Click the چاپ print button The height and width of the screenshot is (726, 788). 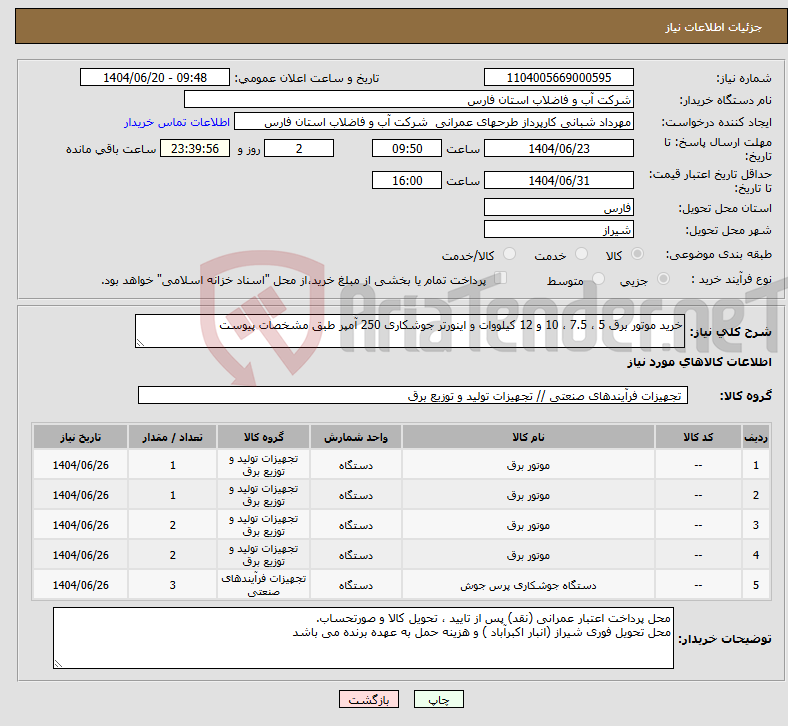pyautogui.click(x=439, y=699)
